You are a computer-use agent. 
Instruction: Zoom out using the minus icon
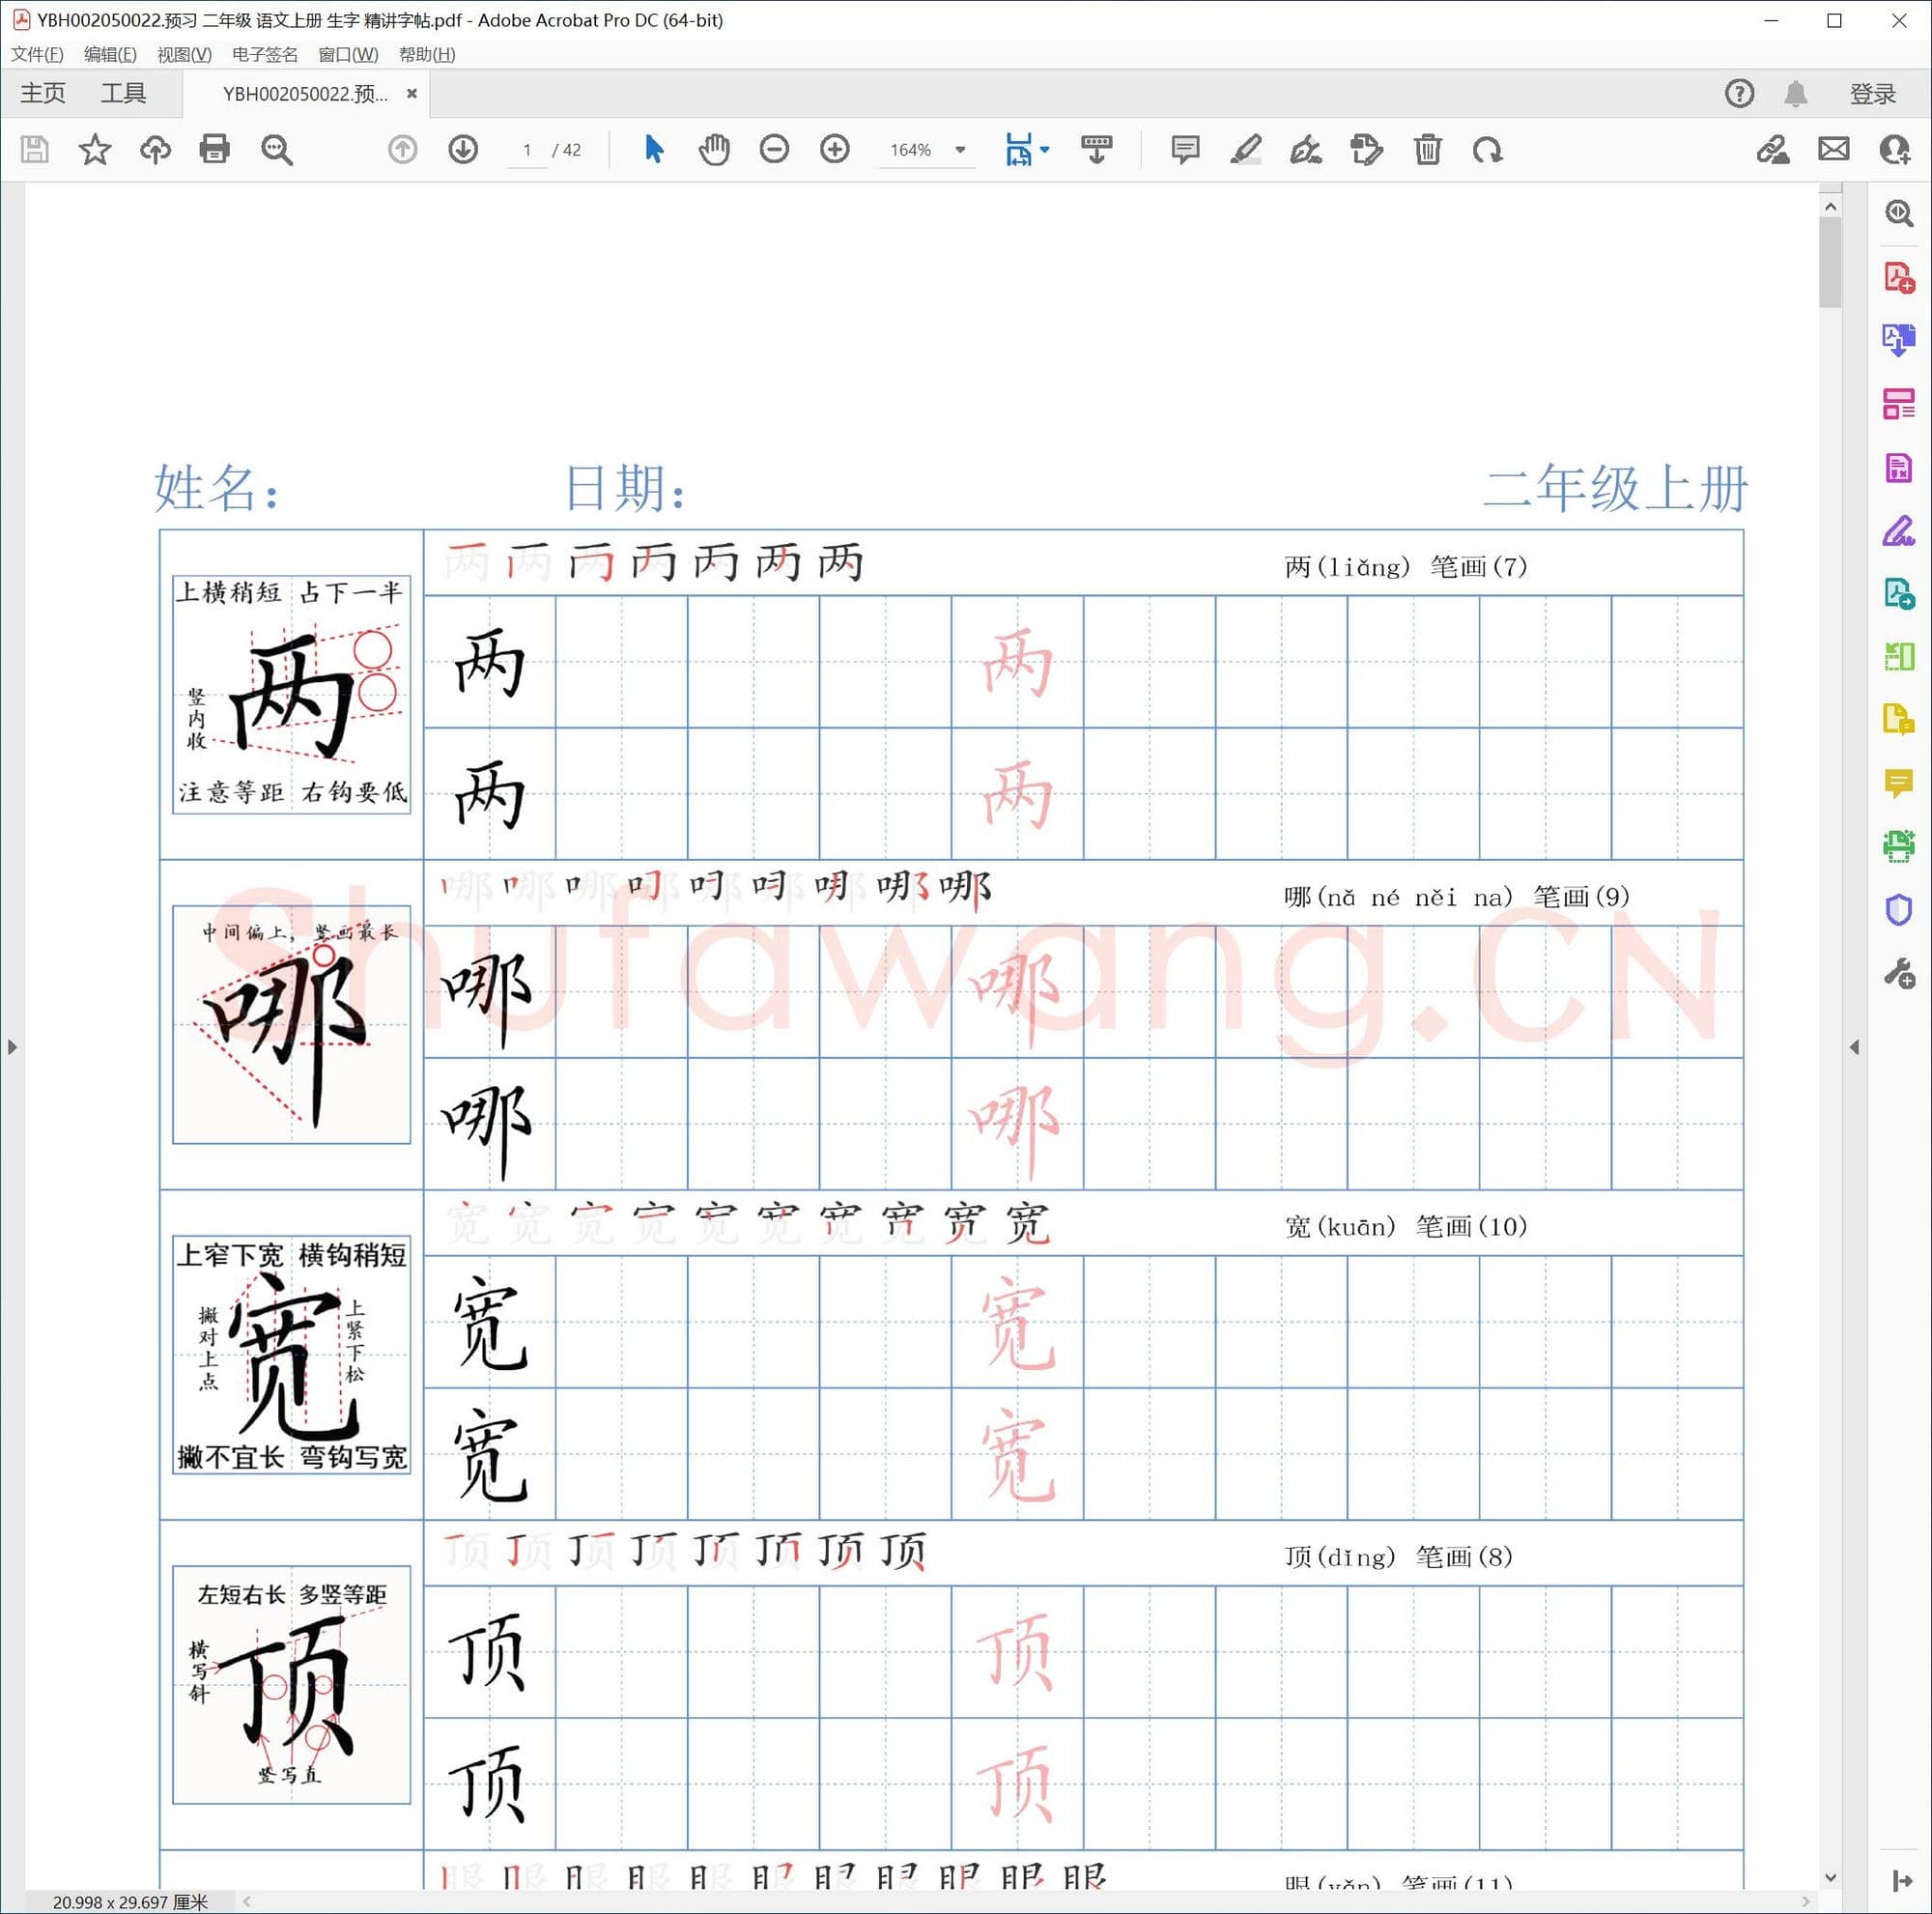pyautogui.click(x=773, y=149)
